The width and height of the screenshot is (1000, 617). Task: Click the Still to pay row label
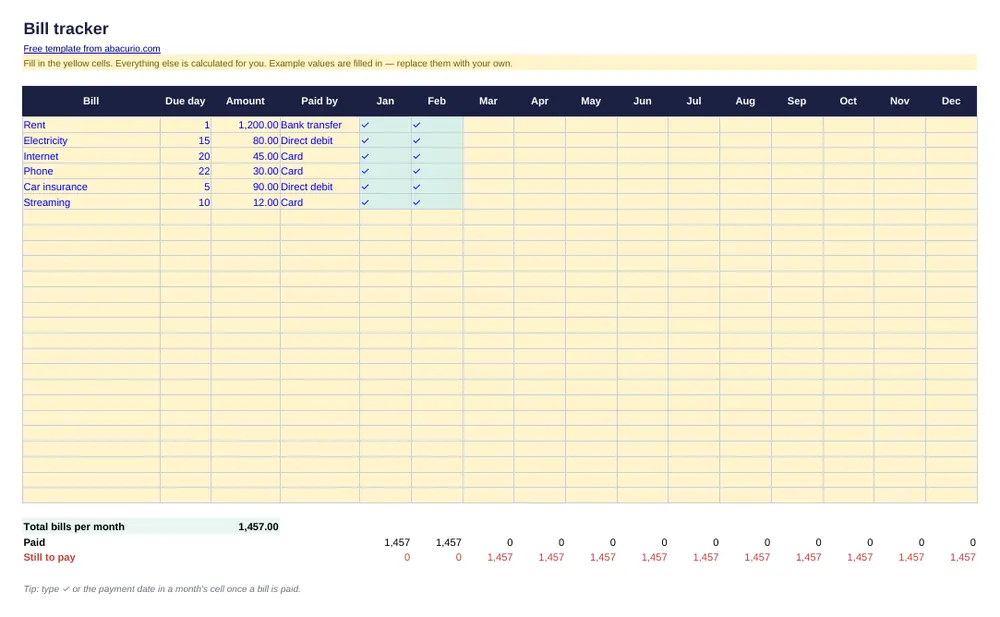49,558
